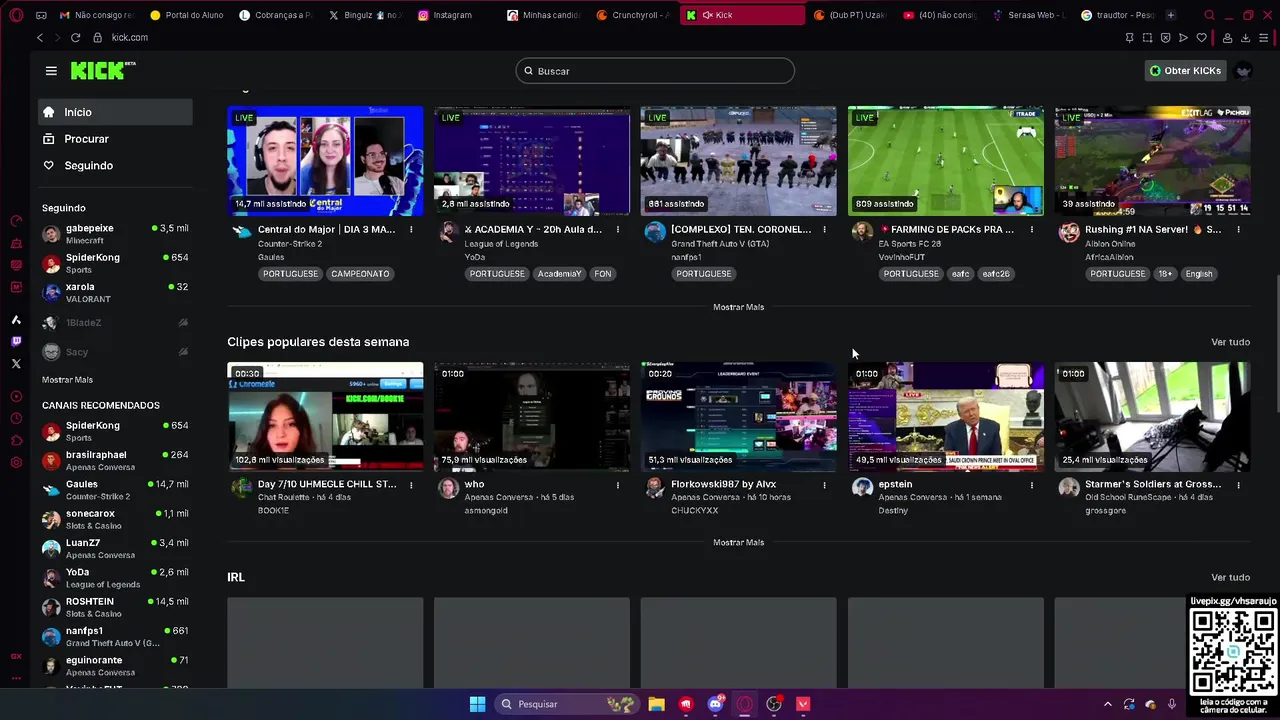Open Twitch in the Opera GX sidebar
This screenshot has height=720, width=1280.
point(16,341)
